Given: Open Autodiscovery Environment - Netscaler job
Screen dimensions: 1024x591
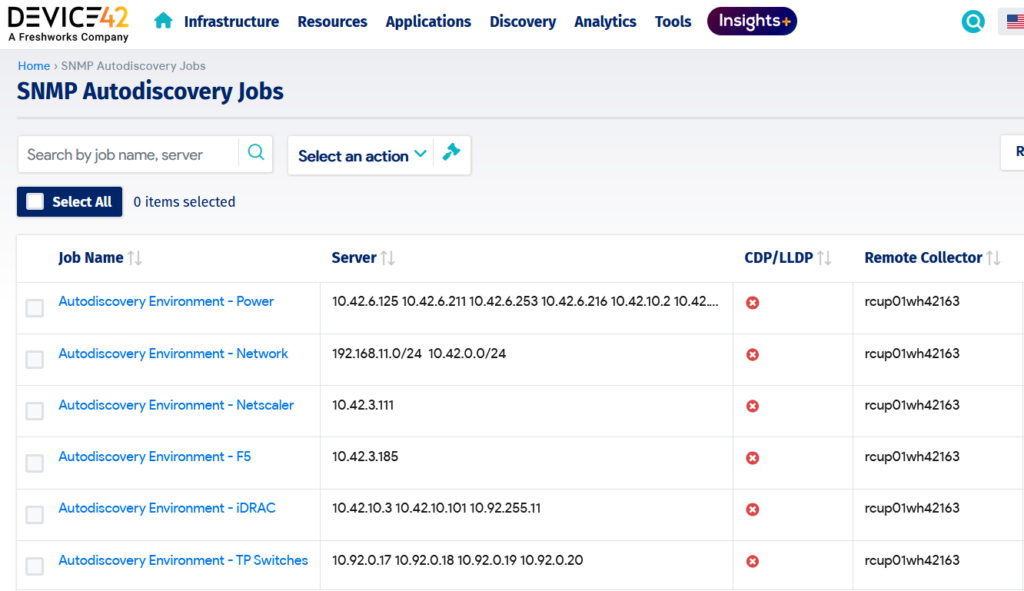Looking at the screenshot, I should tap(176, 405).
